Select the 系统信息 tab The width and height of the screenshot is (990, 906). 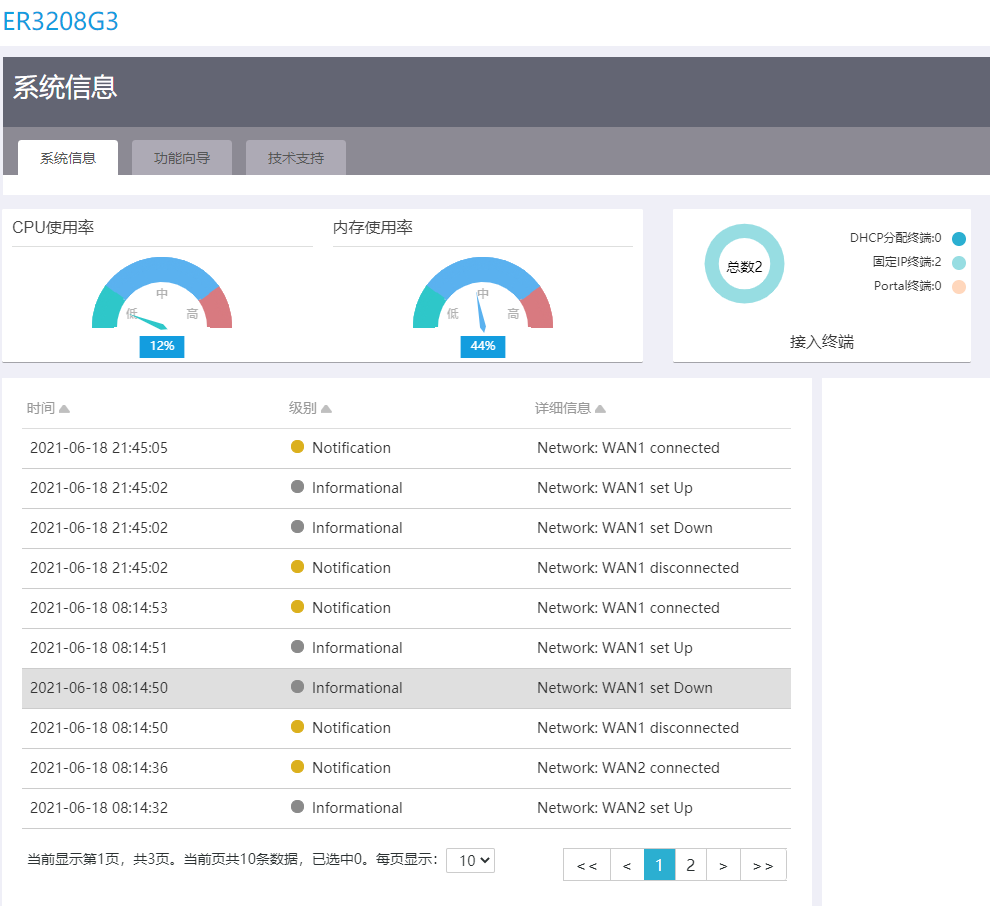point(68,158)
